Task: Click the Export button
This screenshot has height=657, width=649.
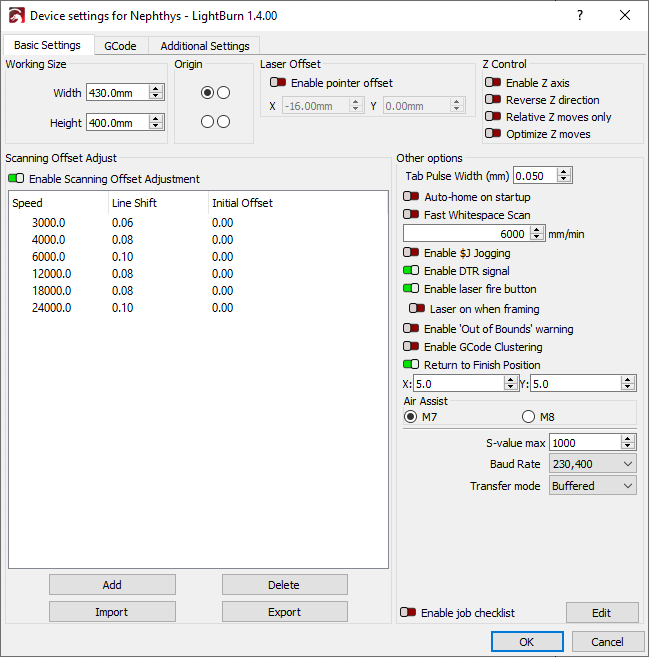Action: pyautogui.click(x=284, y=612)
